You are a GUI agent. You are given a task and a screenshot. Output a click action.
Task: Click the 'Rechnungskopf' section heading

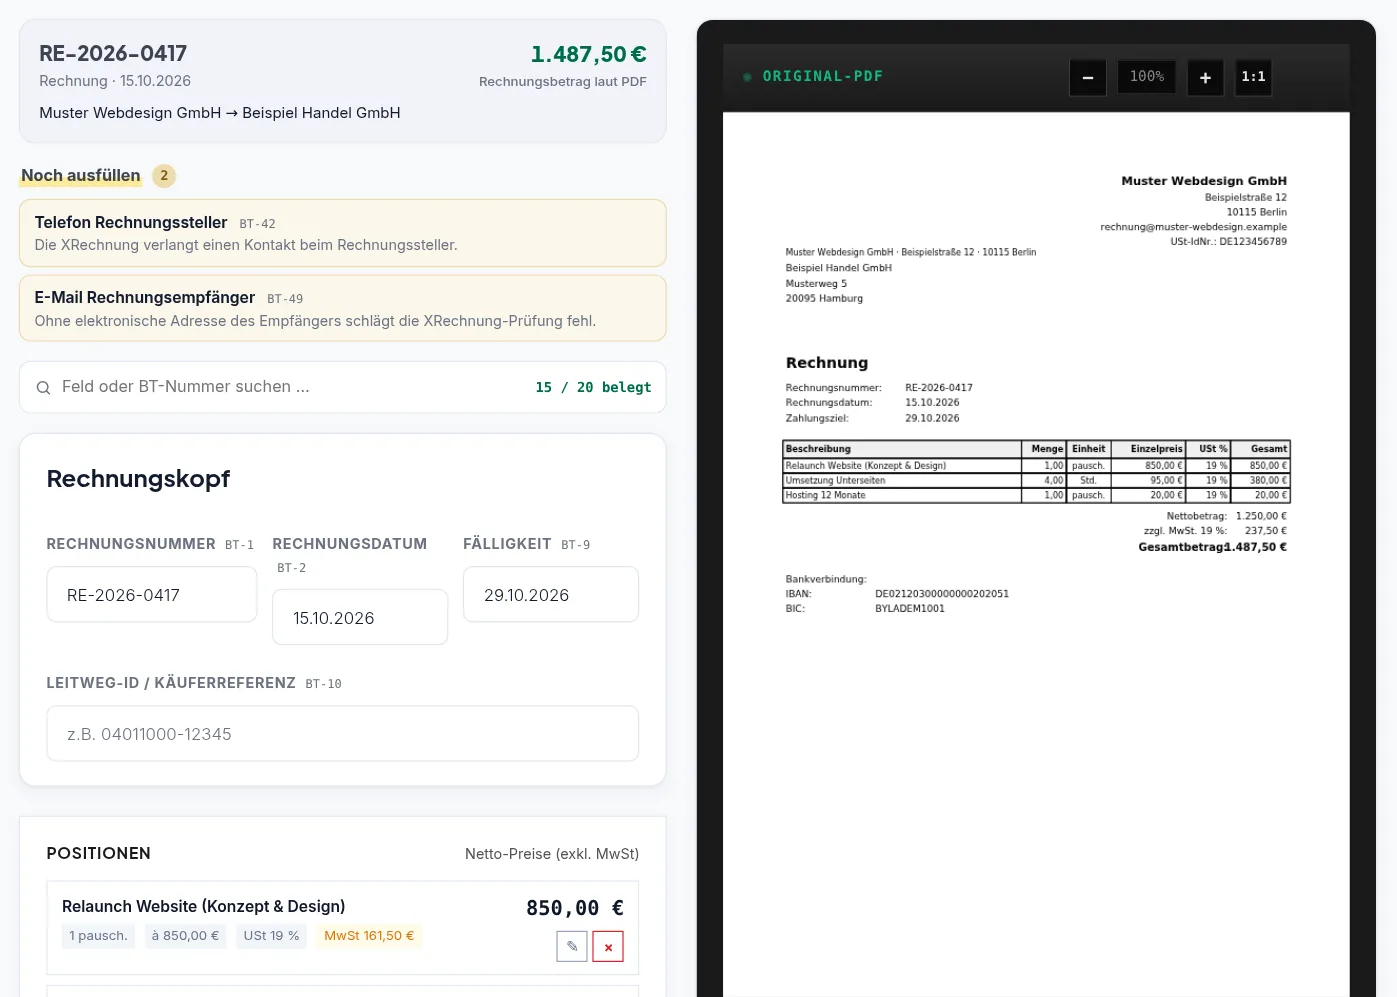pyautogui.click(x=138, y=479)
